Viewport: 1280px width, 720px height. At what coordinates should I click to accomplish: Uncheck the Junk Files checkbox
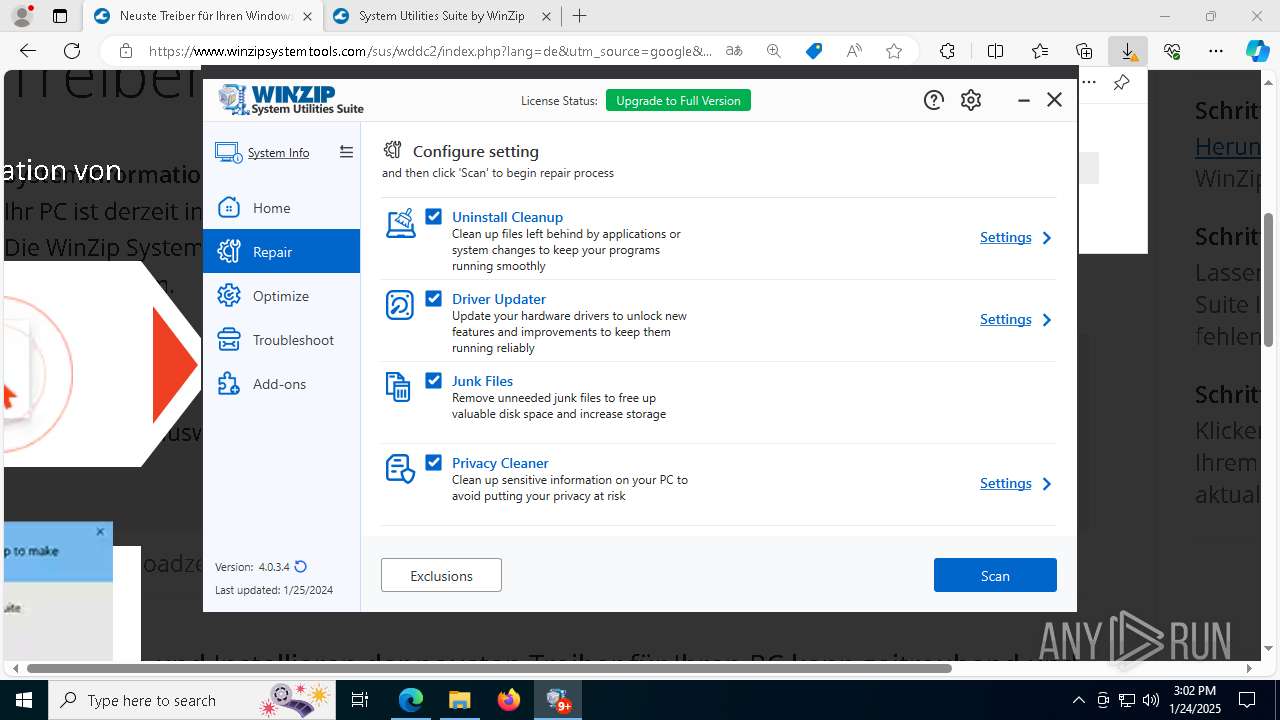433,380
